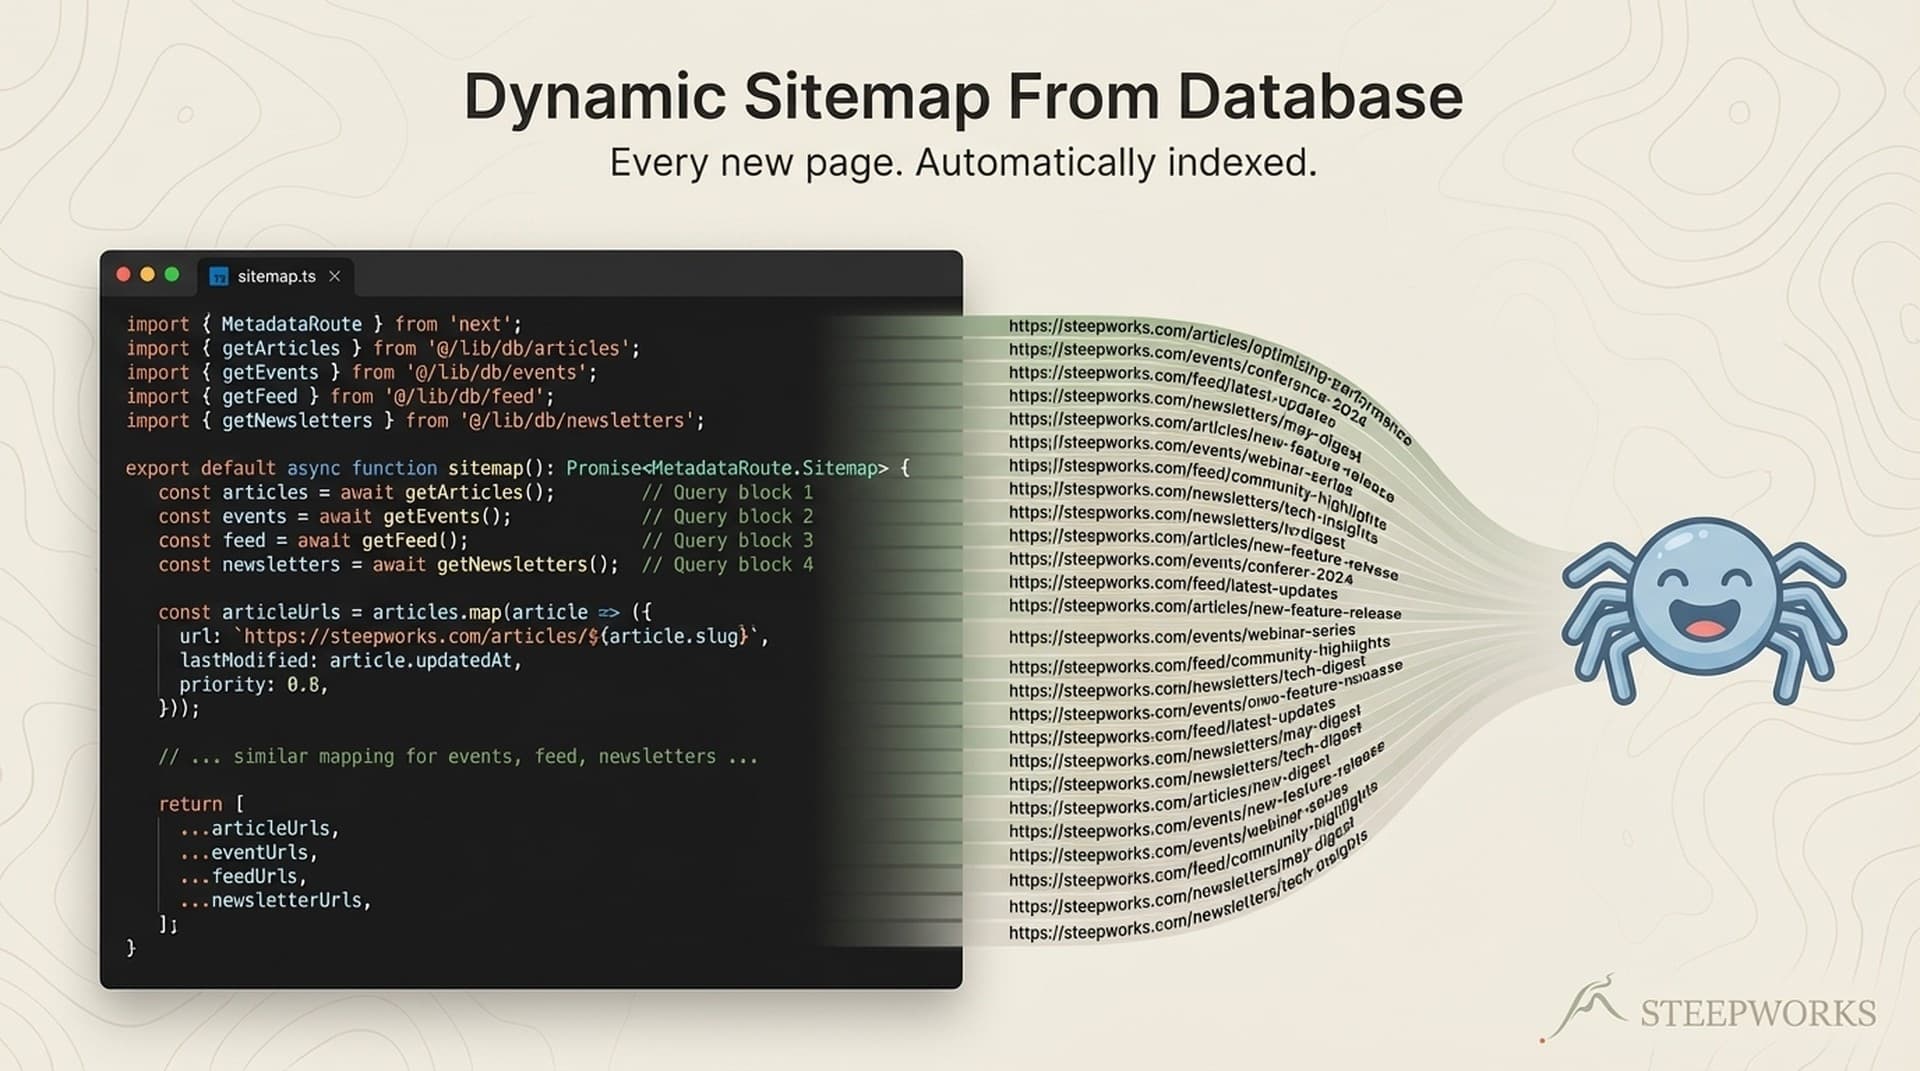
Task: Click the X to close the sitemap.ts tab
Action: [336, 277]
